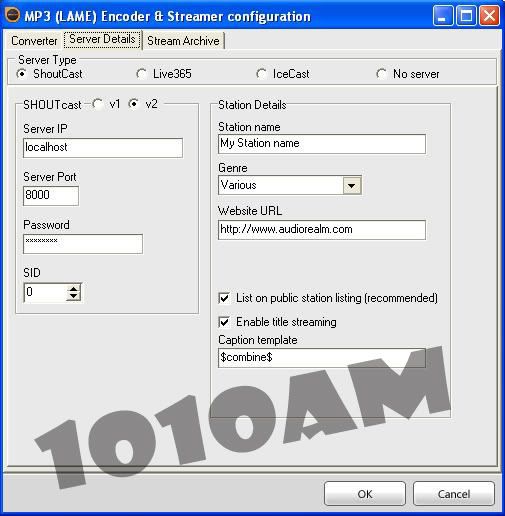
Task: Click the Caption template text box
Action: (322, 358)
